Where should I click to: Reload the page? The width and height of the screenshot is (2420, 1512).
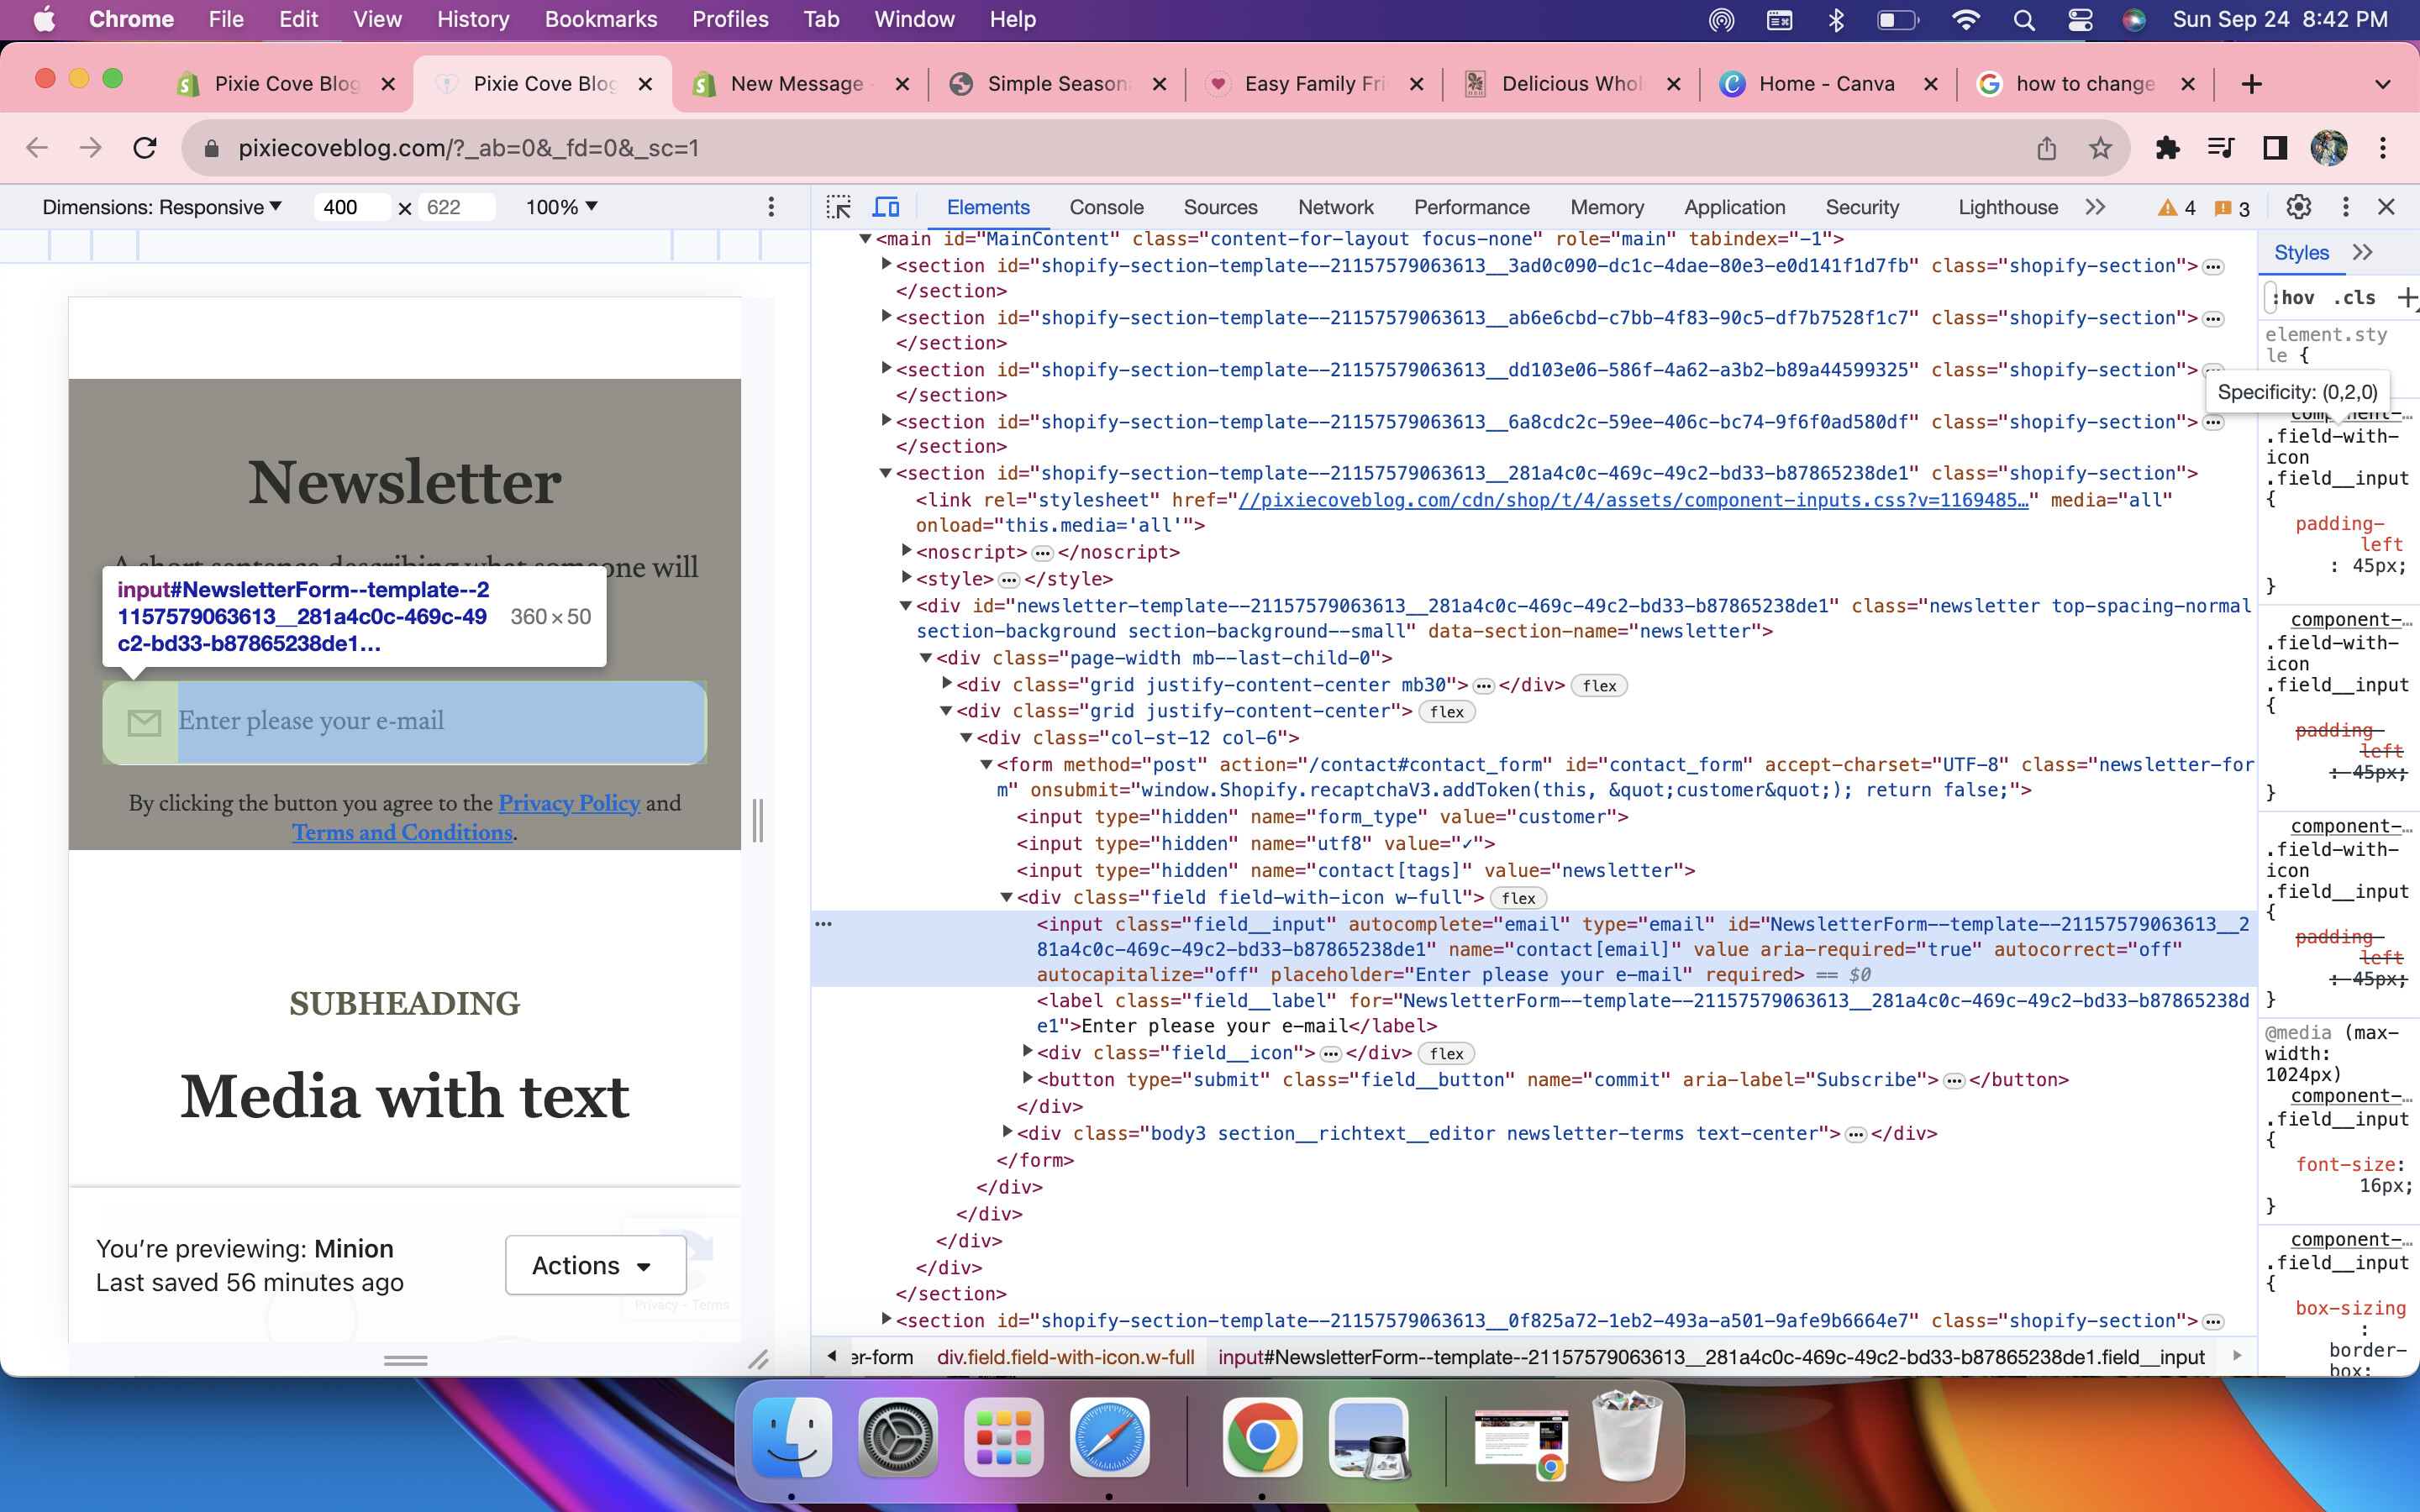point(145,148)
